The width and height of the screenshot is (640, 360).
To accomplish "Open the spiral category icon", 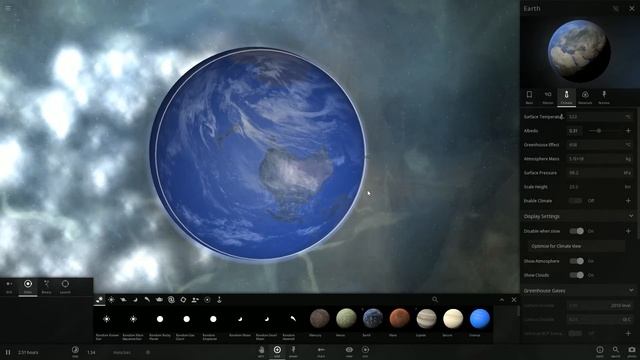I will click(171, 300).
